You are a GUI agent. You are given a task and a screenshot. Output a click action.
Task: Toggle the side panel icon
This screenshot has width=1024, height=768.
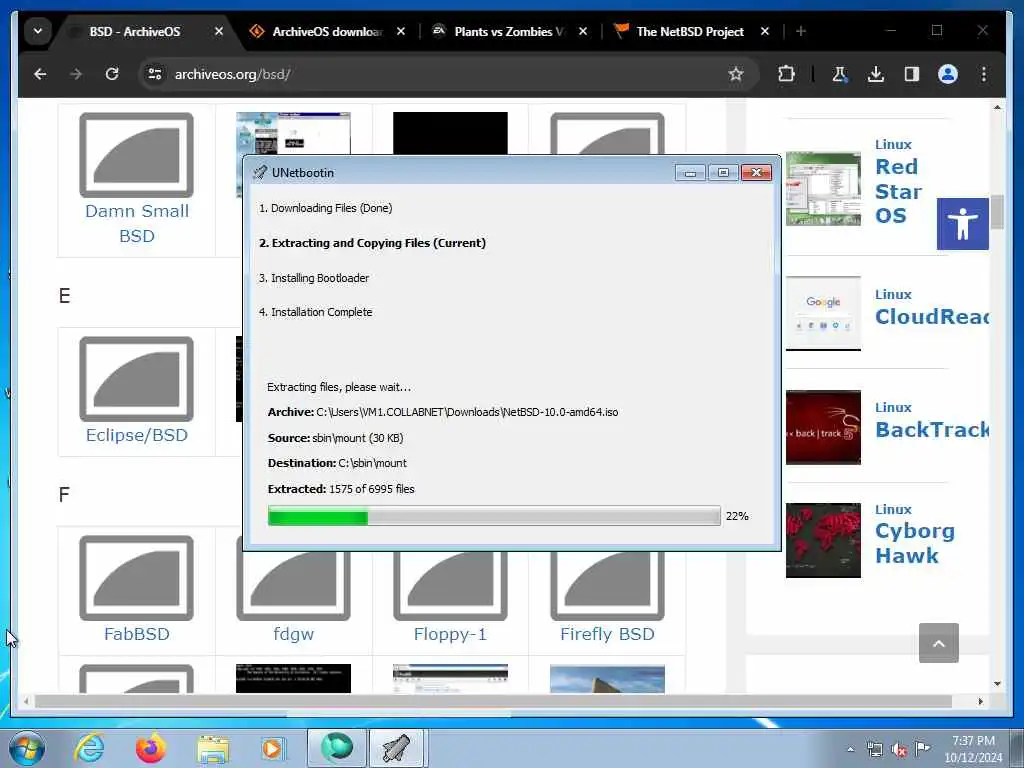point(912,74)
